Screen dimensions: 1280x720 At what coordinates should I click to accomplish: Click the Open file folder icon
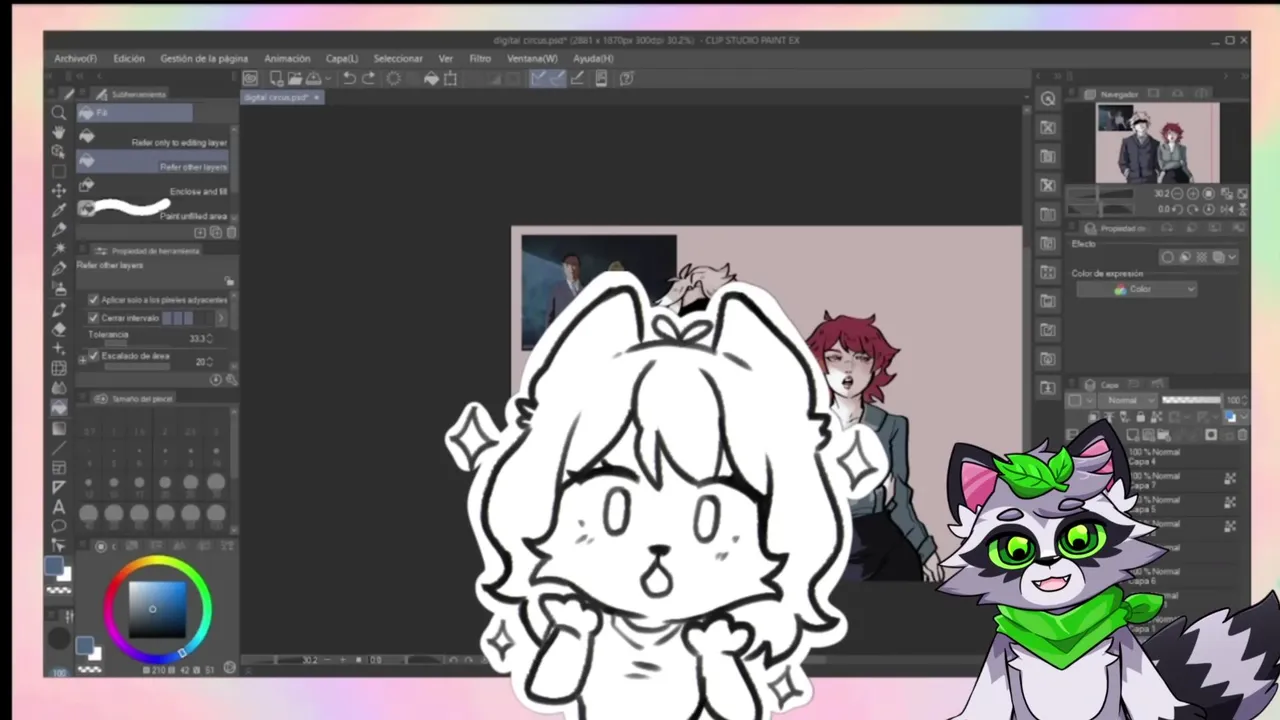(x=295, y=78)
